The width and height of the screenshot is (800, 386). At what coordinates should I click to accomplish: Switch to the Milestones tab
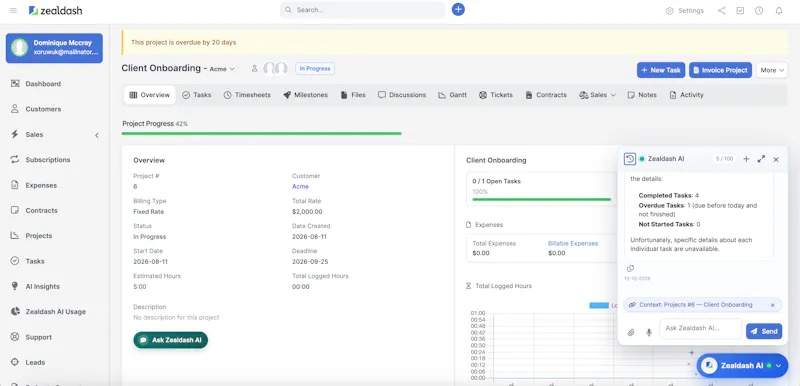[306, 95]
